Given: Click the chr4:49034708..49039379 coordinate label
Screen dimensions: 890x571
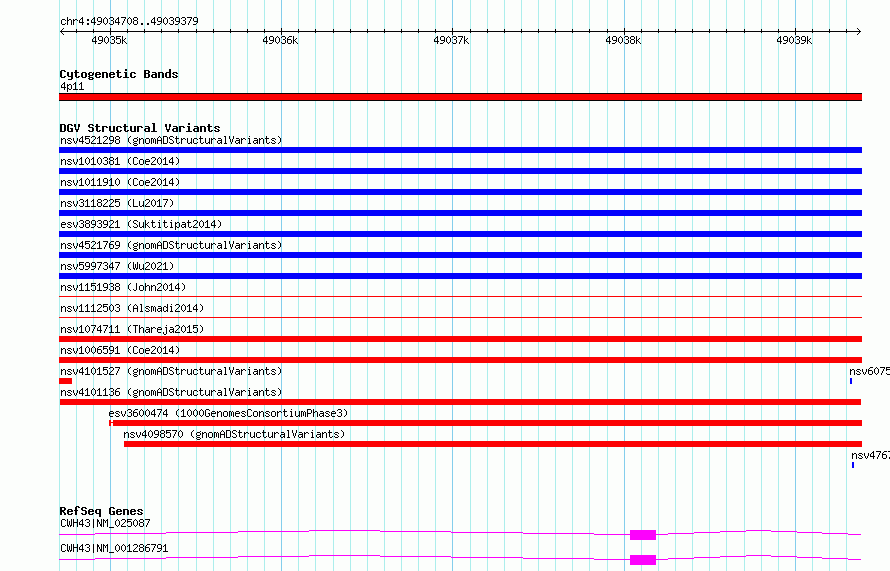Looking at the screenshot, I should tap(129, 21).
